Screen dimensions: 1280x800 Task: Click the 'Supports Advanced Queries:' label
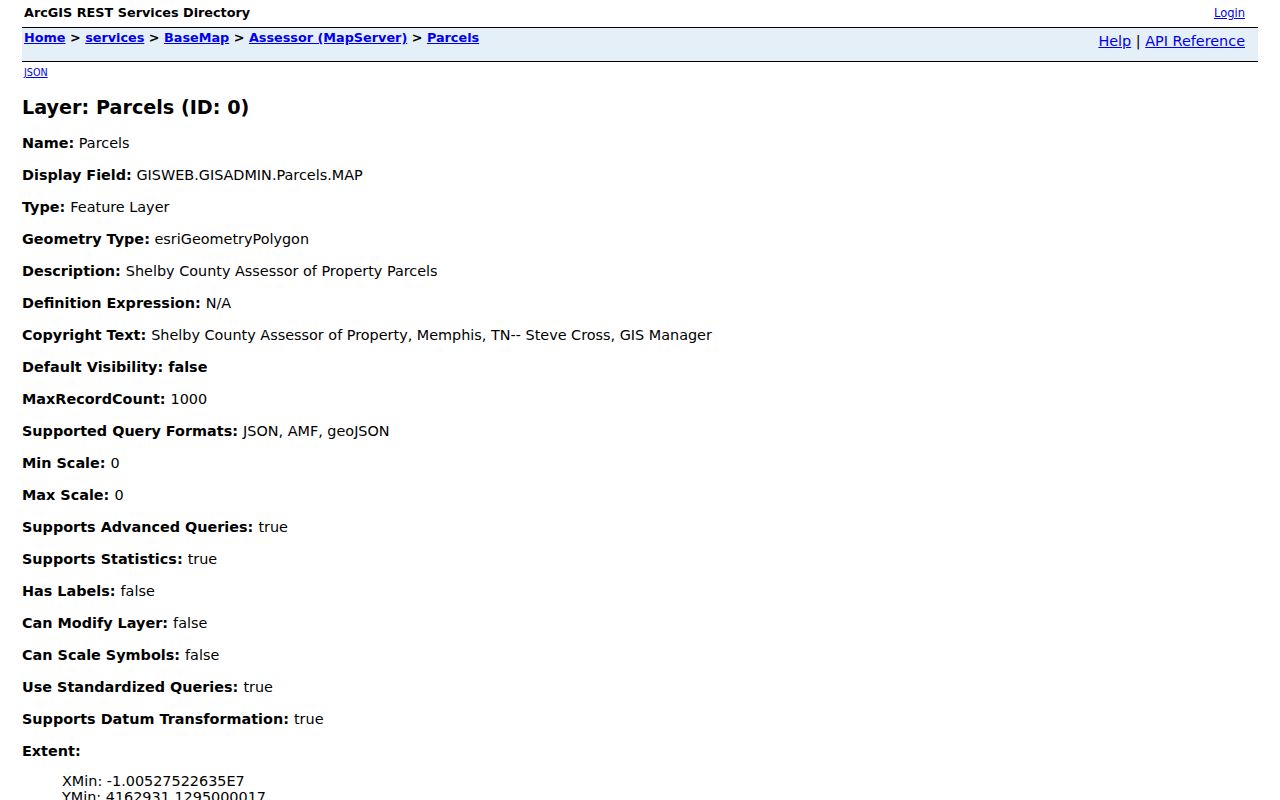tap(138, 527)
